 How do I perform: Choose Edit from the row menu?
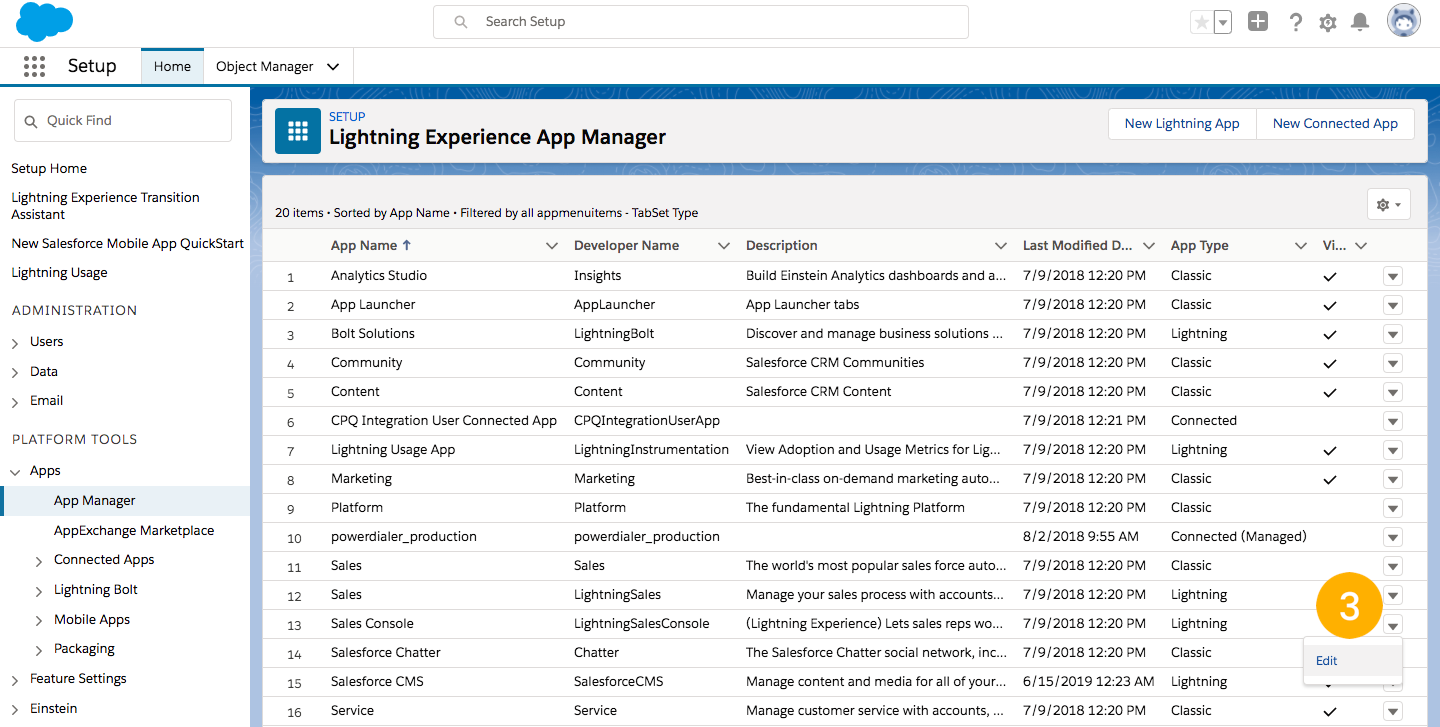pyautogui.click(x=1326, y=660)
